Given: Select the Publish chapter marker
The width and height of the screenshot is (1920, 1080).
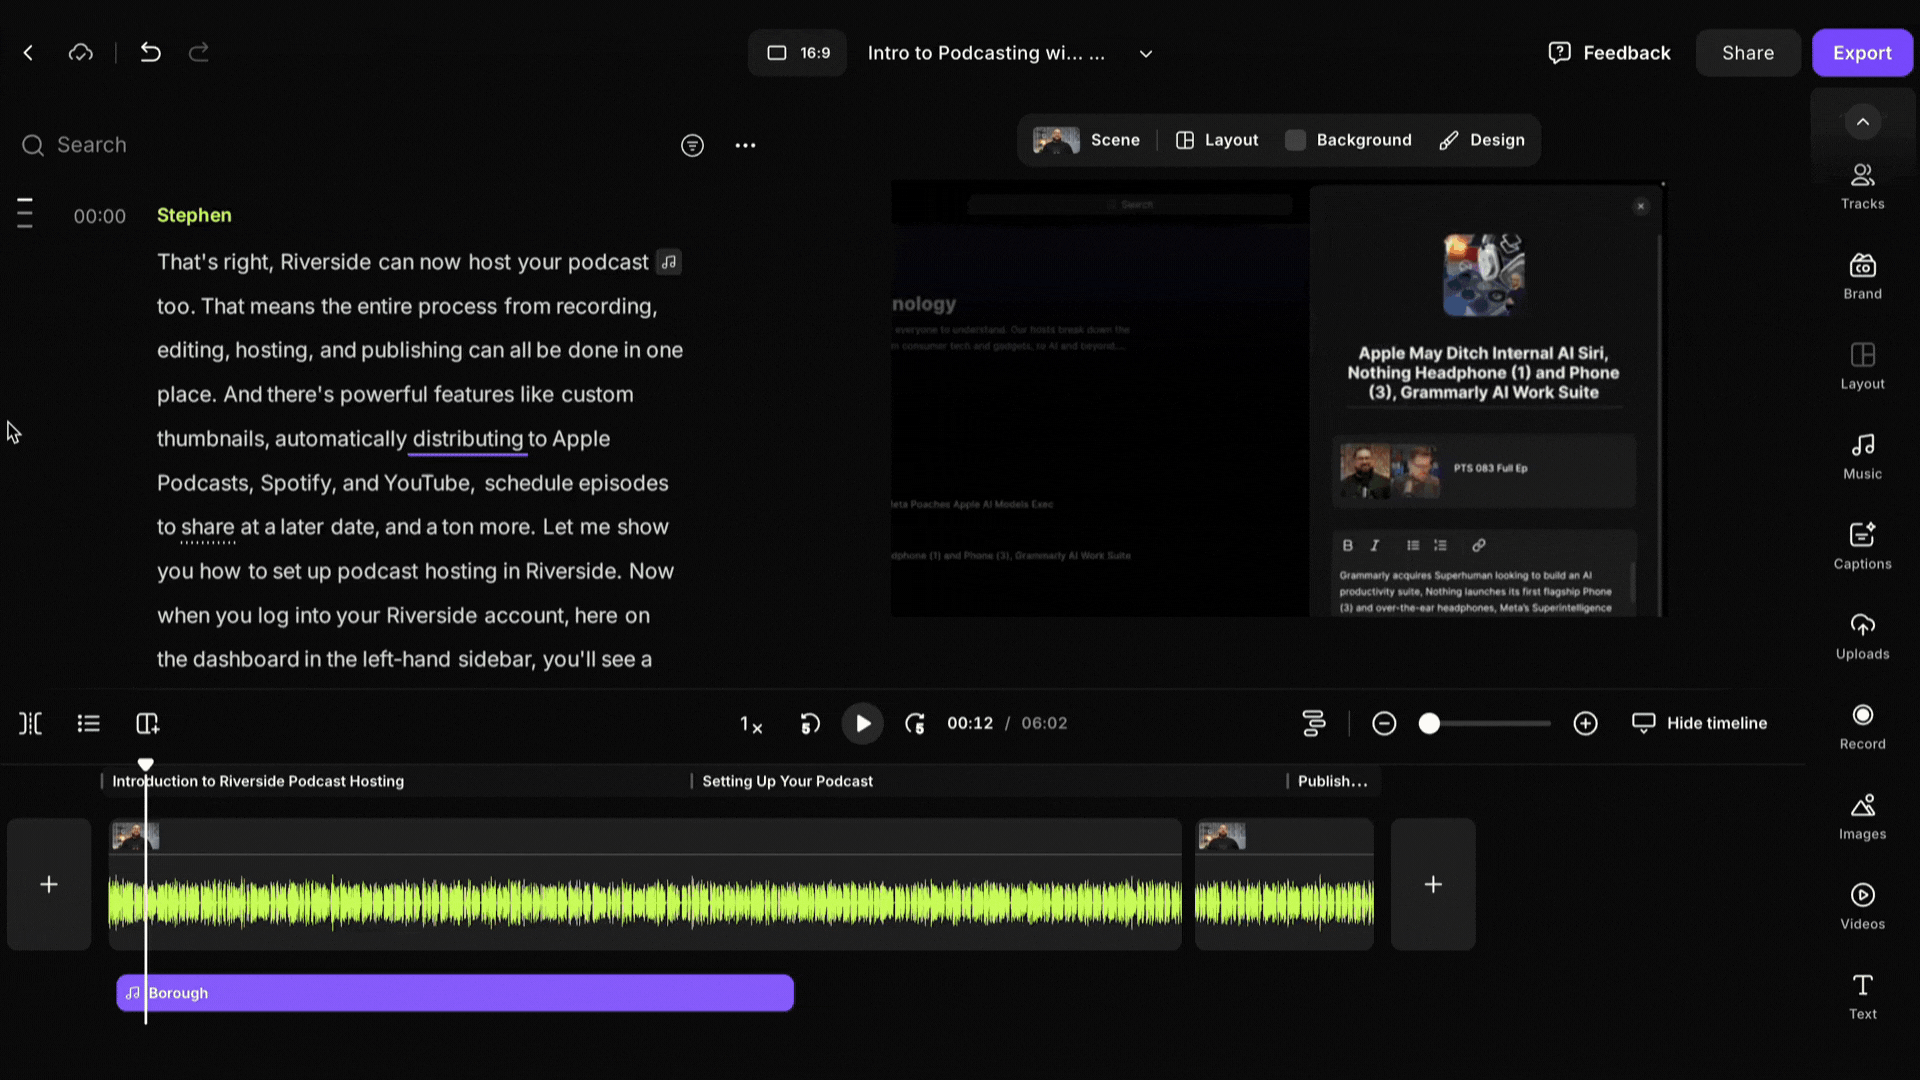Looking at the screenshot, I should coord(1332,781).
